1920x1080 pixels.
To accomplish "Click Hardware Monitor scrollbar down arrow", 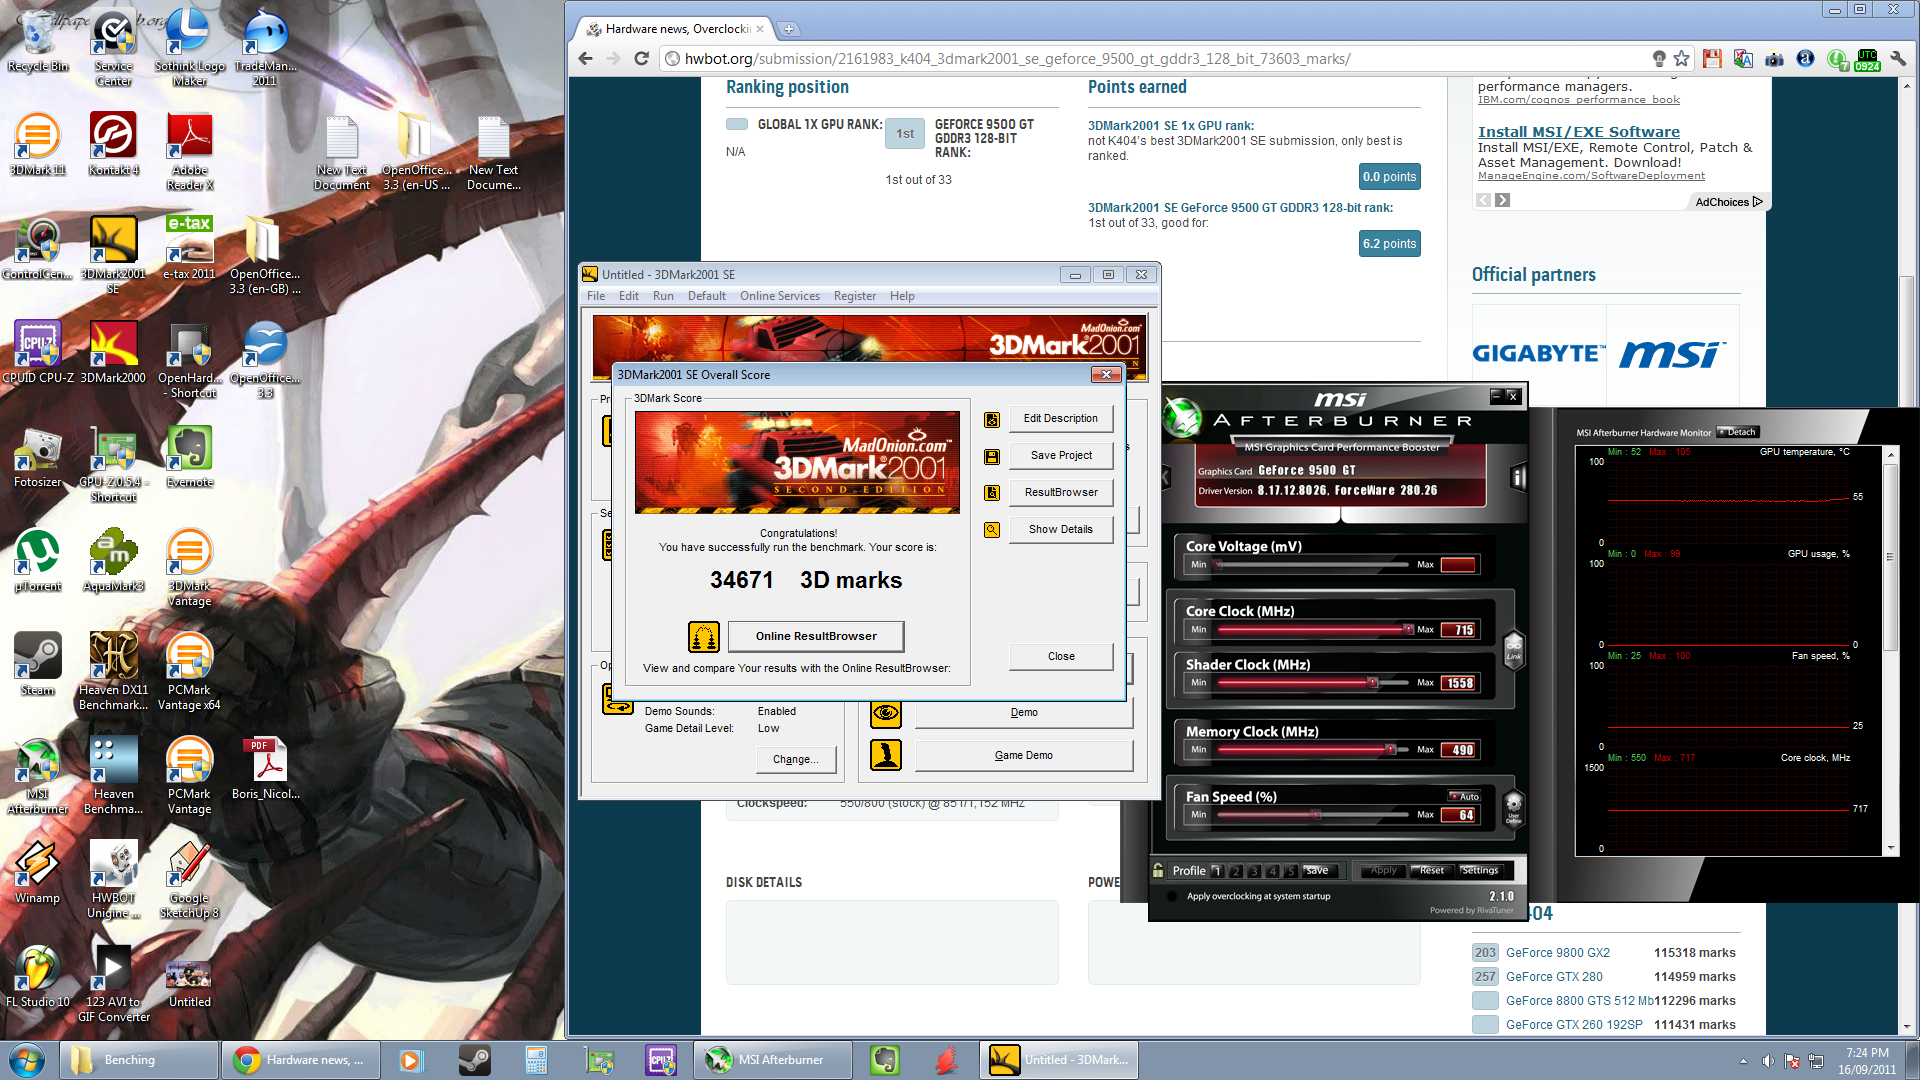I will [x=1890, y=849].
